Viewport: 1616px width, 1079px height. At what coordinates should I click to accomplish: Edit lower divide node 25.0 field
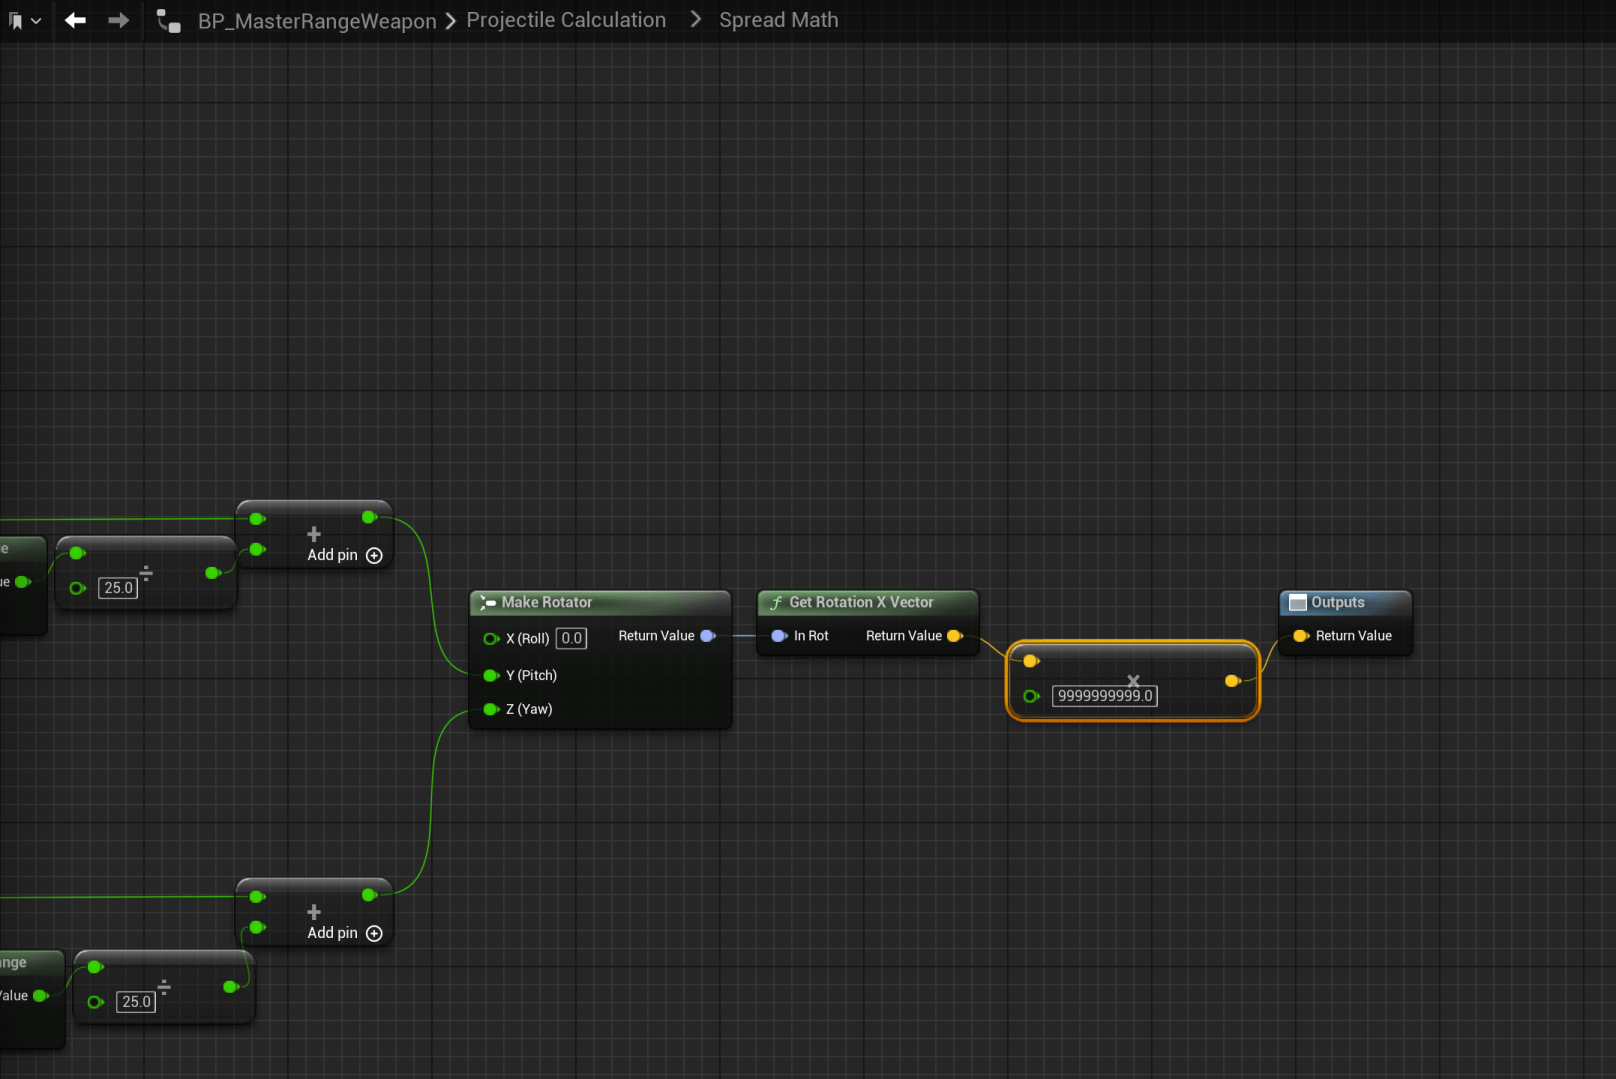tap(136, 1002)
